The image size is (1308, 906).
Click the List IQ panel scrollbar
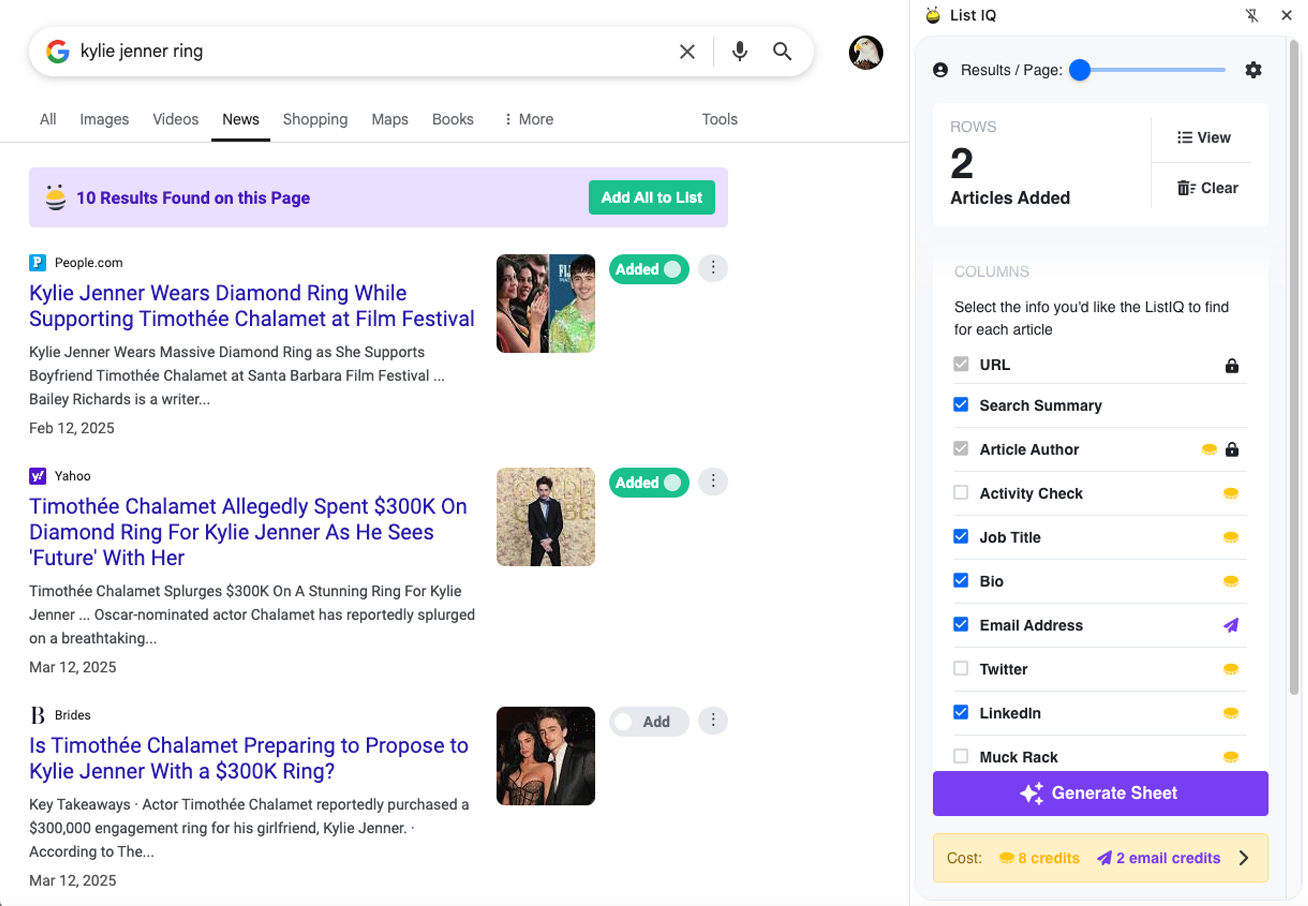pyautogui.click(x=1294, y=367)
